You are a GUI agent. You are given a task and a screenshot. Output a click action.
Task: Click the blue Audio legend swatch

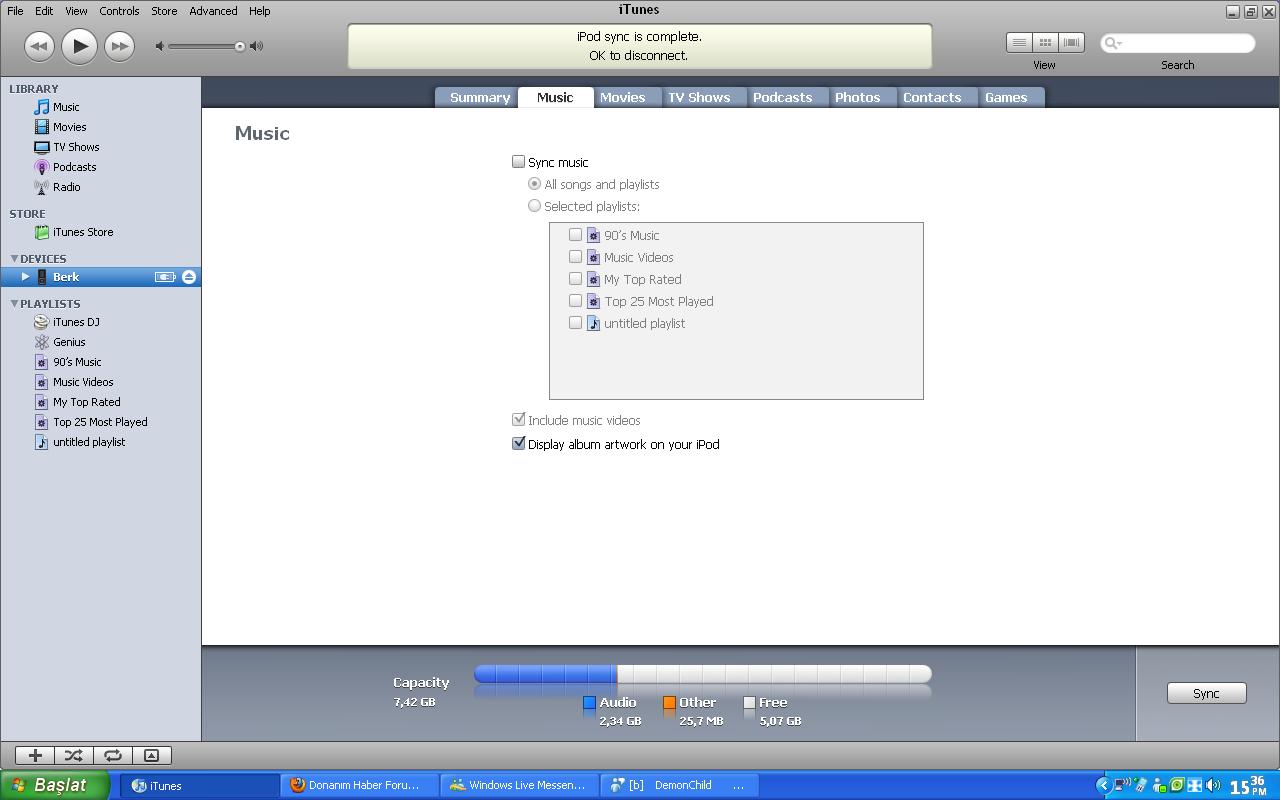(589, 703)
